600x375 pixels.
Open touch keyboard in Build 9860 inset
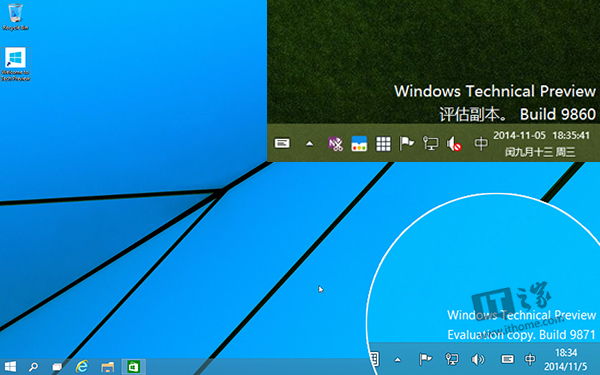(282, 143)
